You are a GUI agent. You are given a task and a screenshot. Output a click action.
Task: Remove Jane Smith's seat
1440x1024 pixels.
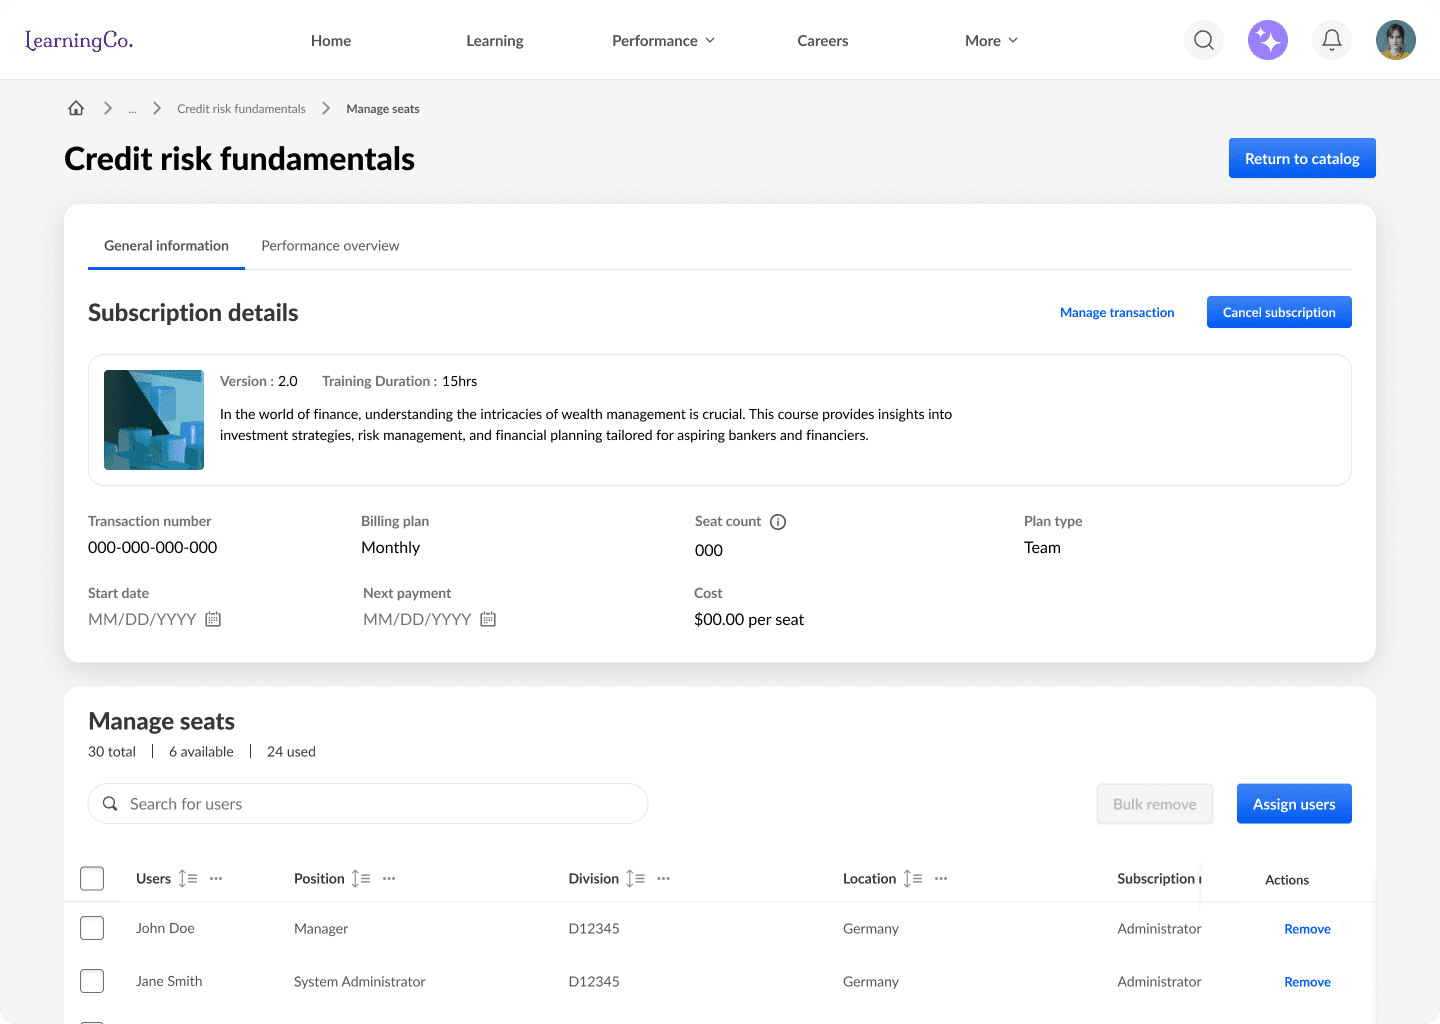click(1307, 982)
